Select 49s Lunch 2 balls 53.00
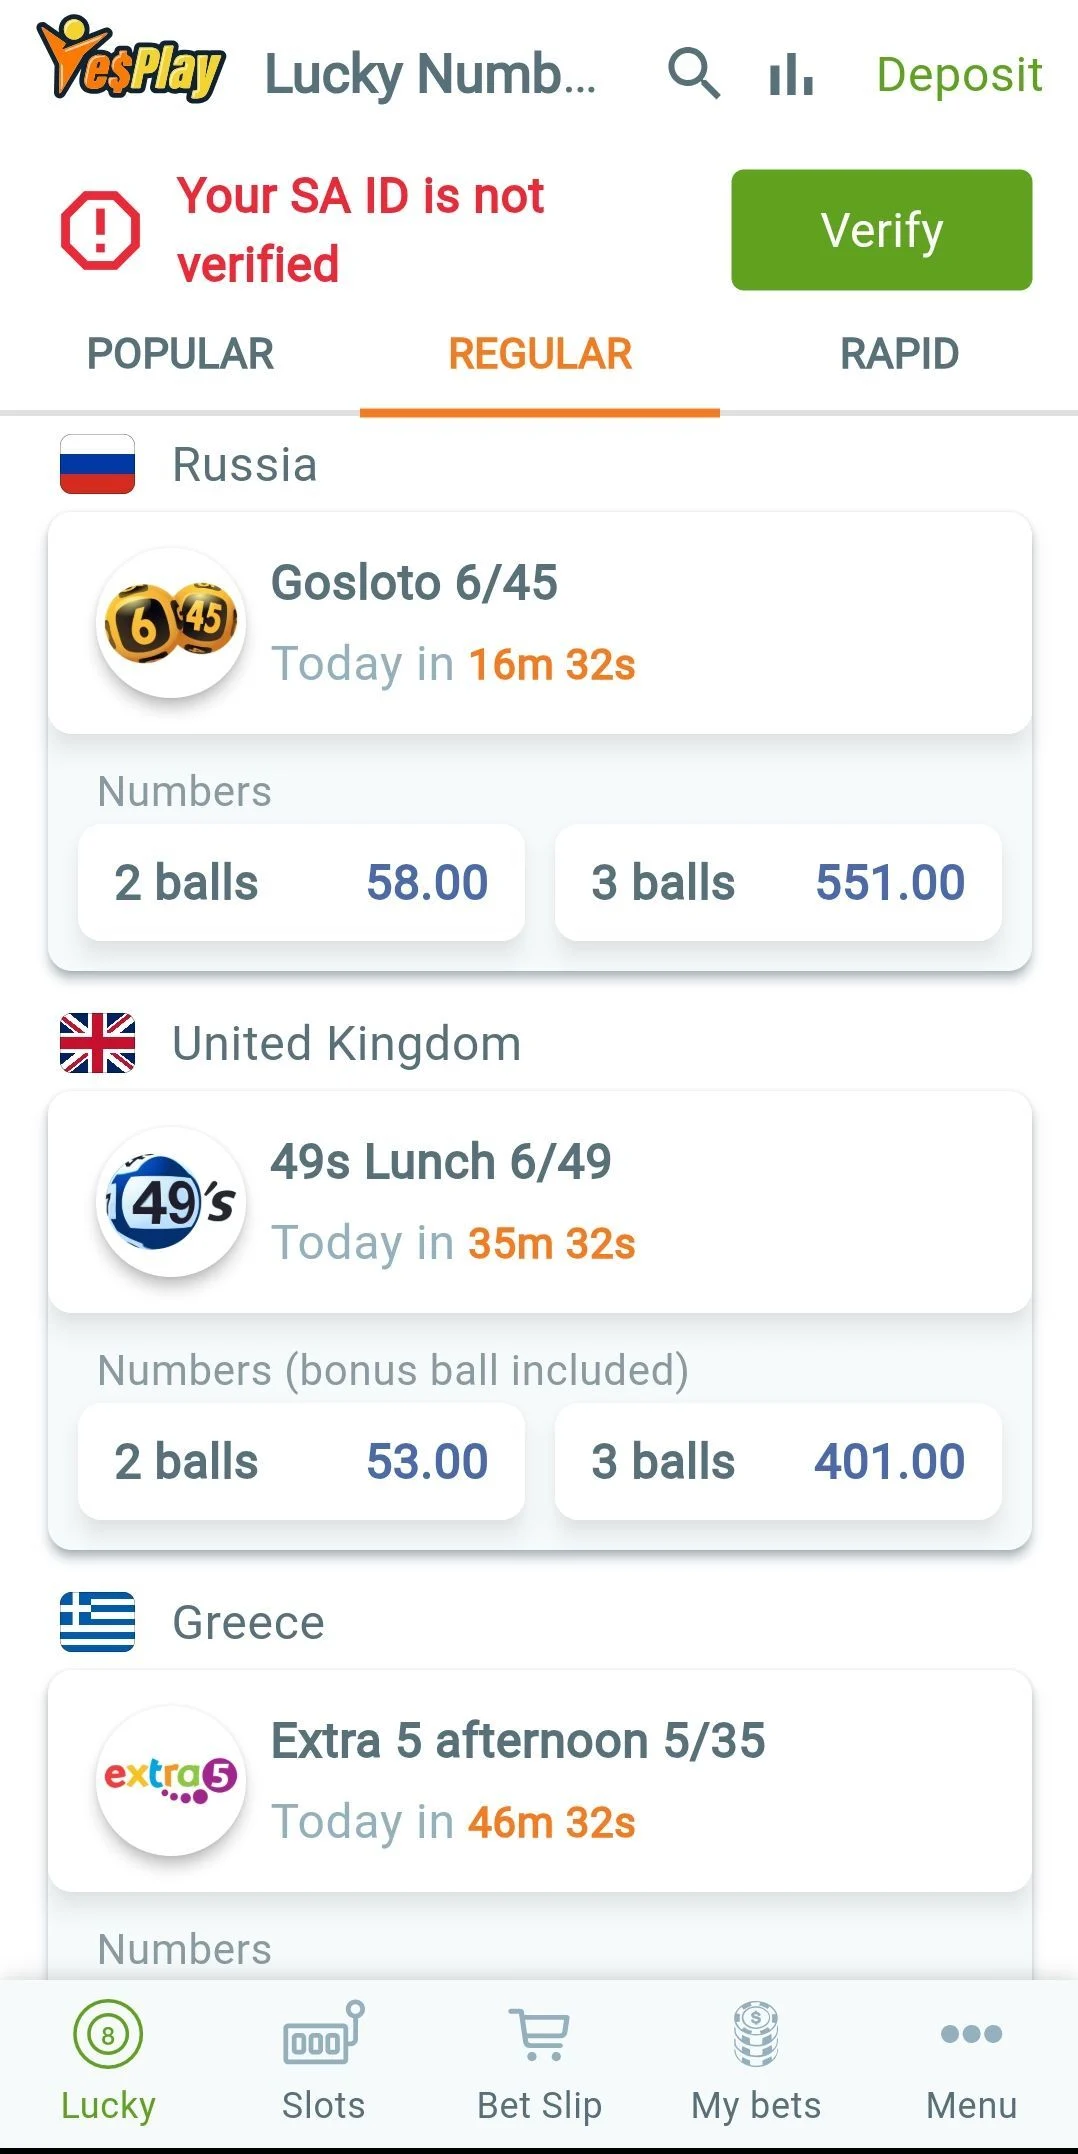This screenshot has width=1078, height=2154. pos(301,1462)
